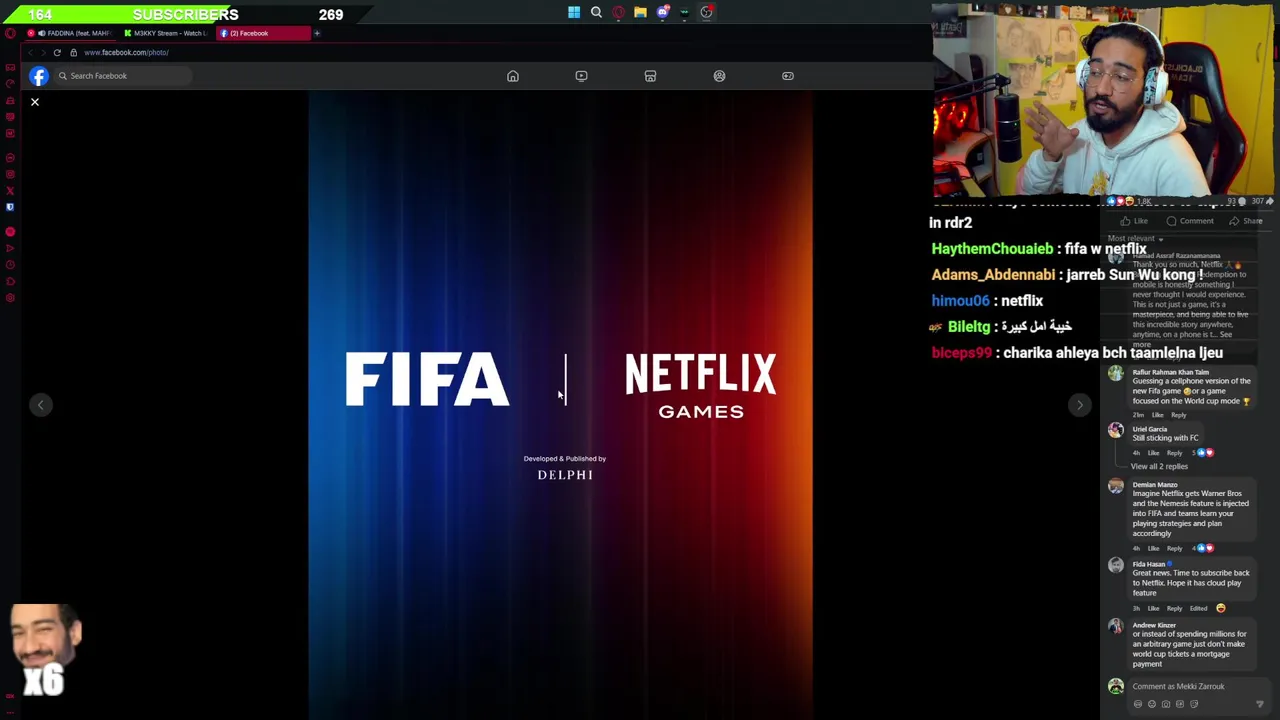
Task: Switch to the M3KKY Stream browser tab
Action: coord(166,33)
